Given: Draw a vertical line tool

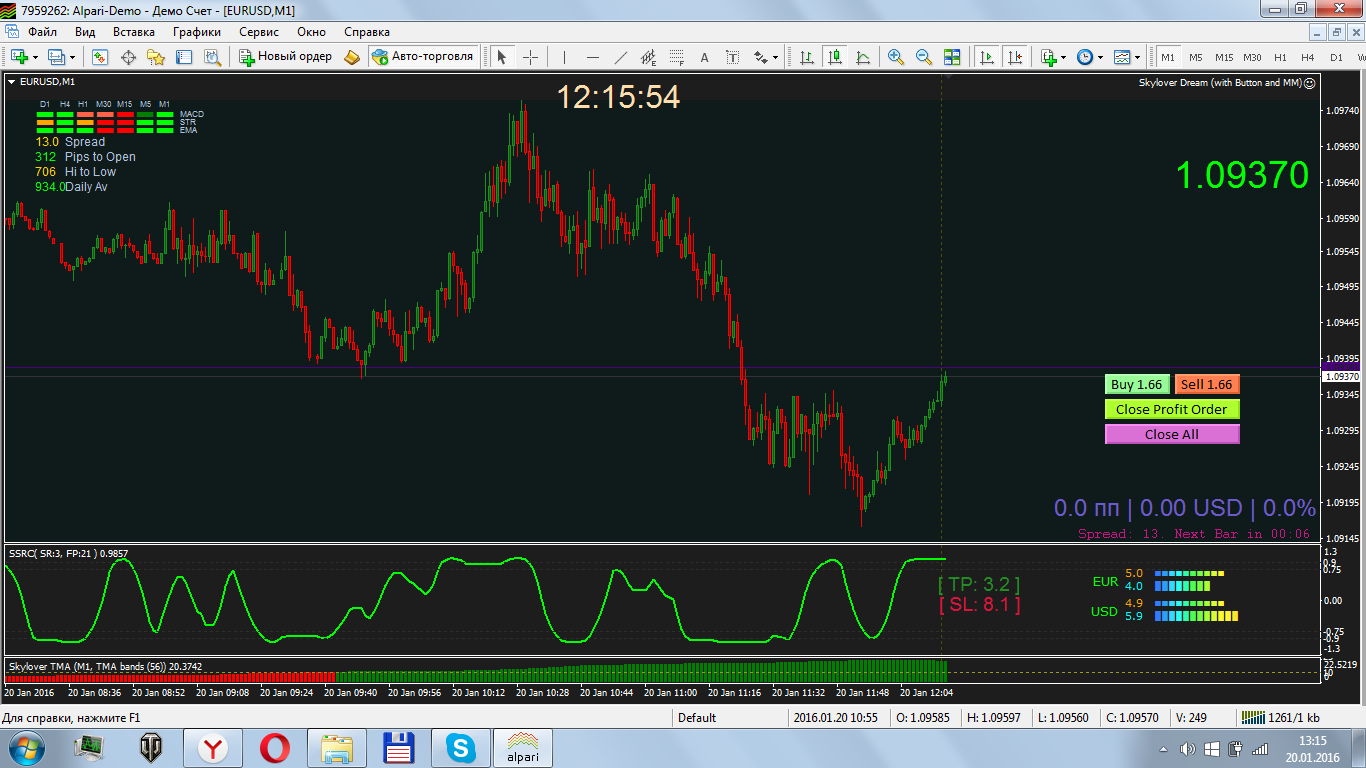Looking at the screenshot, I should (564, 57).
